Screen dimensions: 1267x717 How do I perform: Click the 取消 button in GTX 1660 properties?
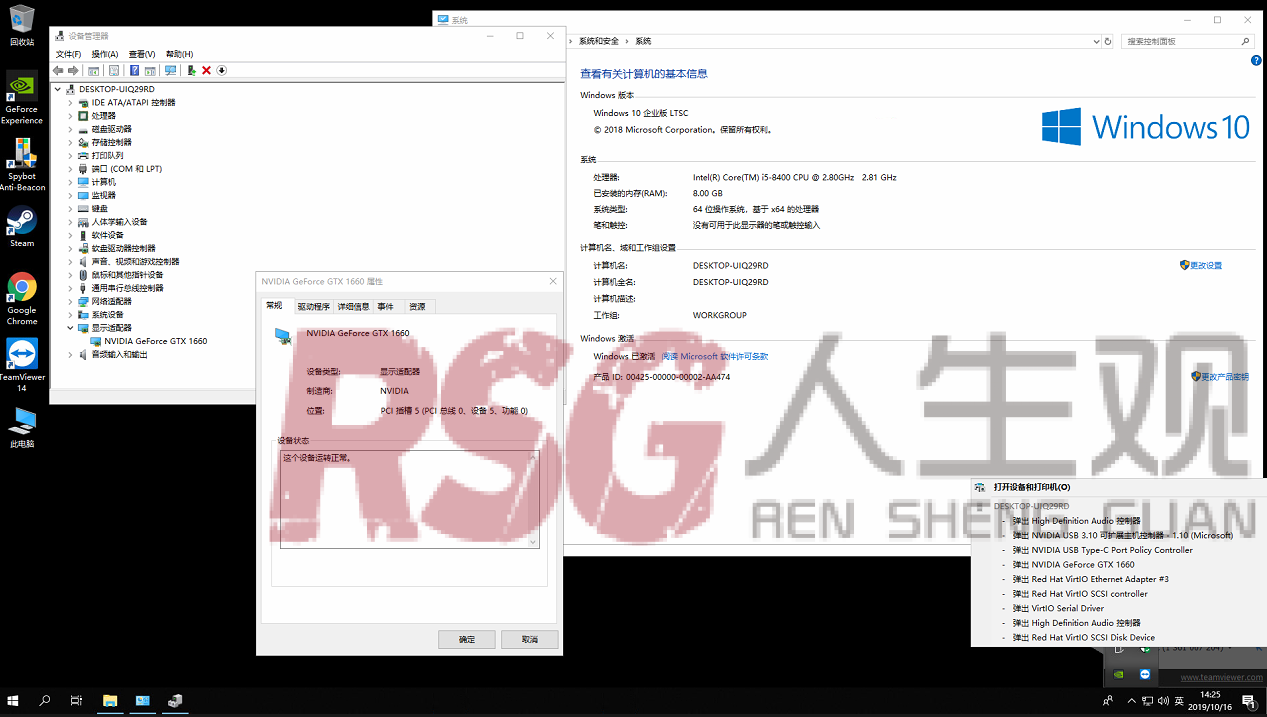click(530, 639)
